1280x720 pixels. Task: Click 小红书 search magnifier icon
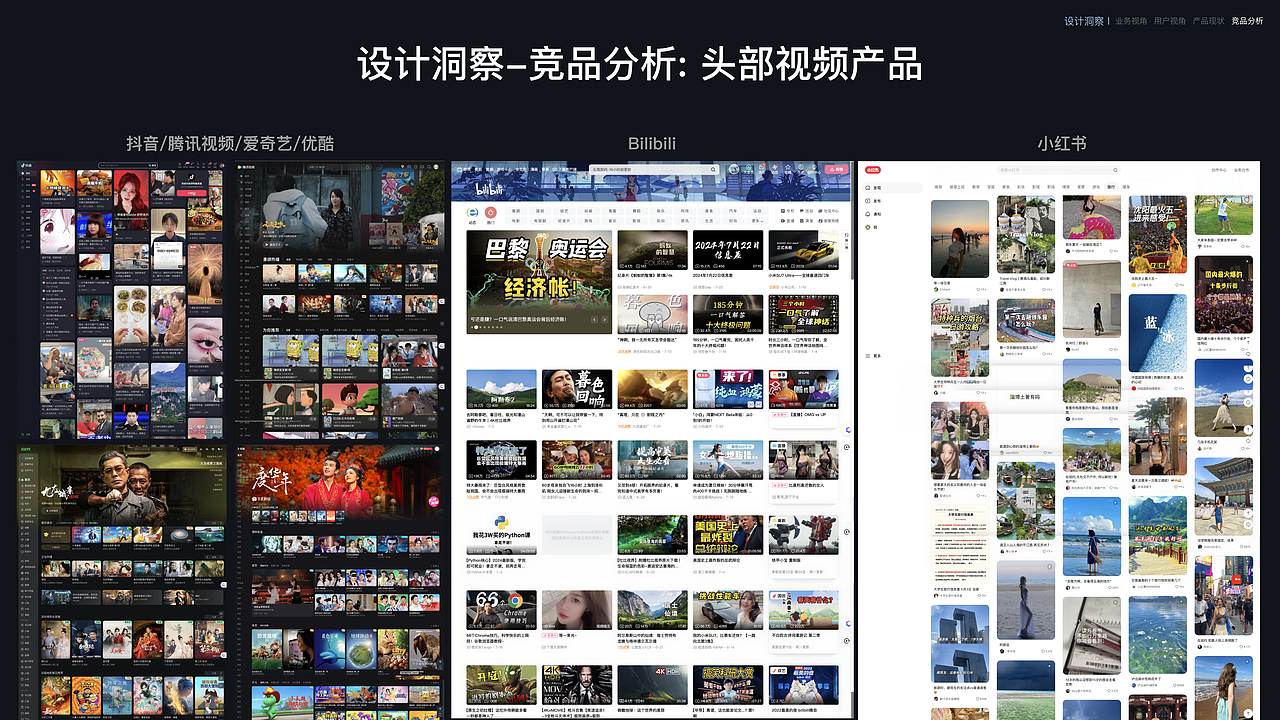pos(1115,170)
